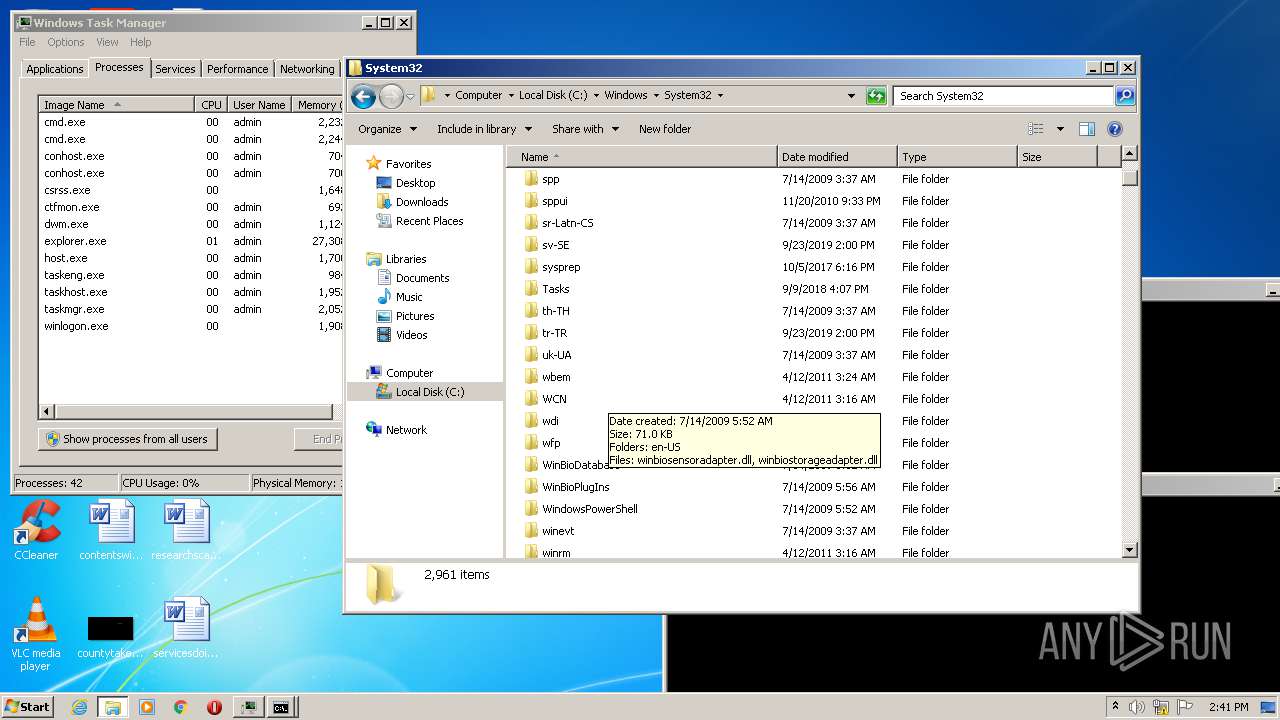Viewport: 1280px width, 720px height.
Task: Show hidden system tray icons
Action: (x=1115, y=707)
